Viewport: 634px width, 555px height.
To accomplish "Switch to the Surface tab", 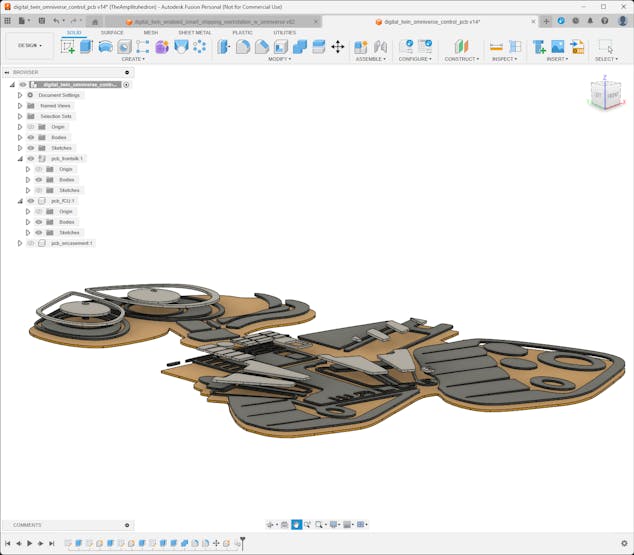I will (x=112, y=32).
